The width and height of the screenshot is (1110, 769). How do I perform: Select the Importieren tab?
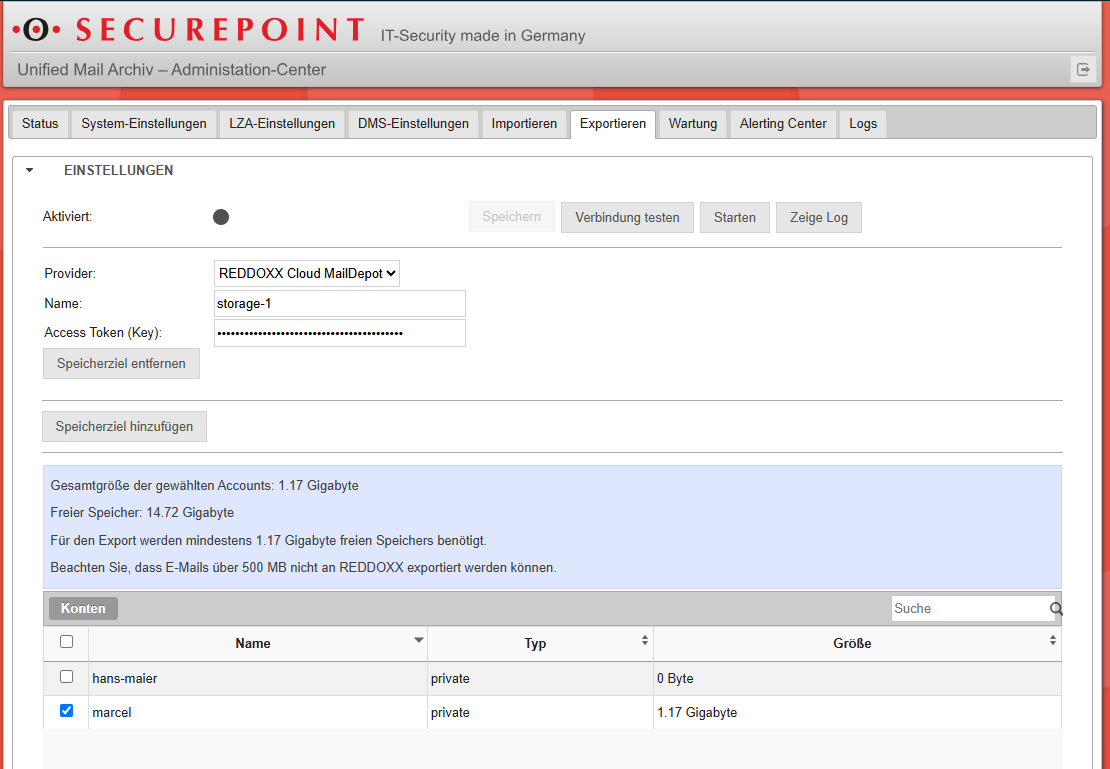[524, 124]
